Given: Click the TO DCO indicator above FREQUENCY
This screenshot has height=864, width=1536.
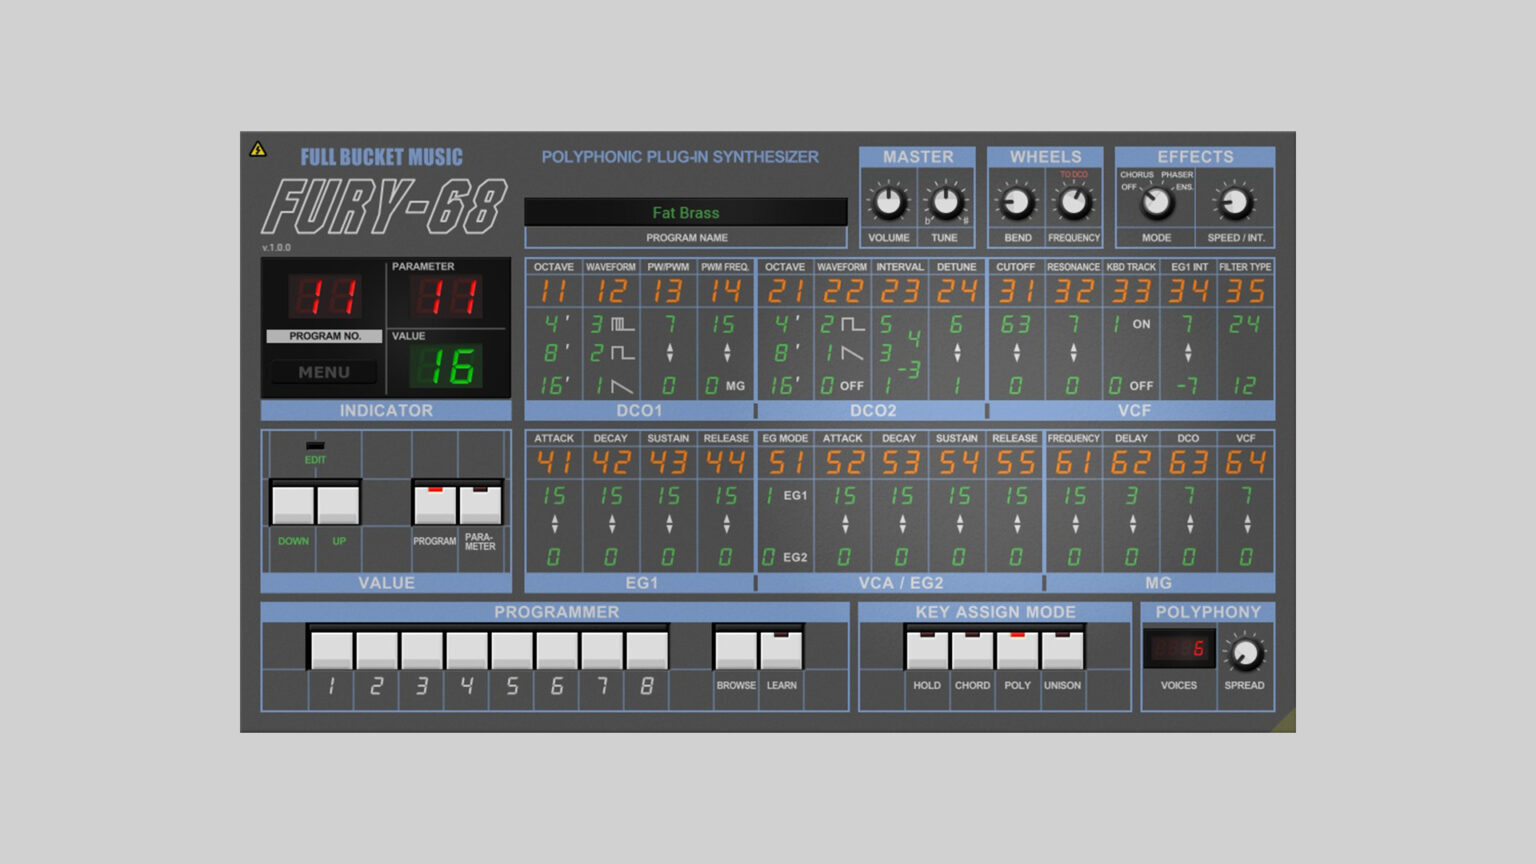Looking at the screenshot, I should [1074, 172].
